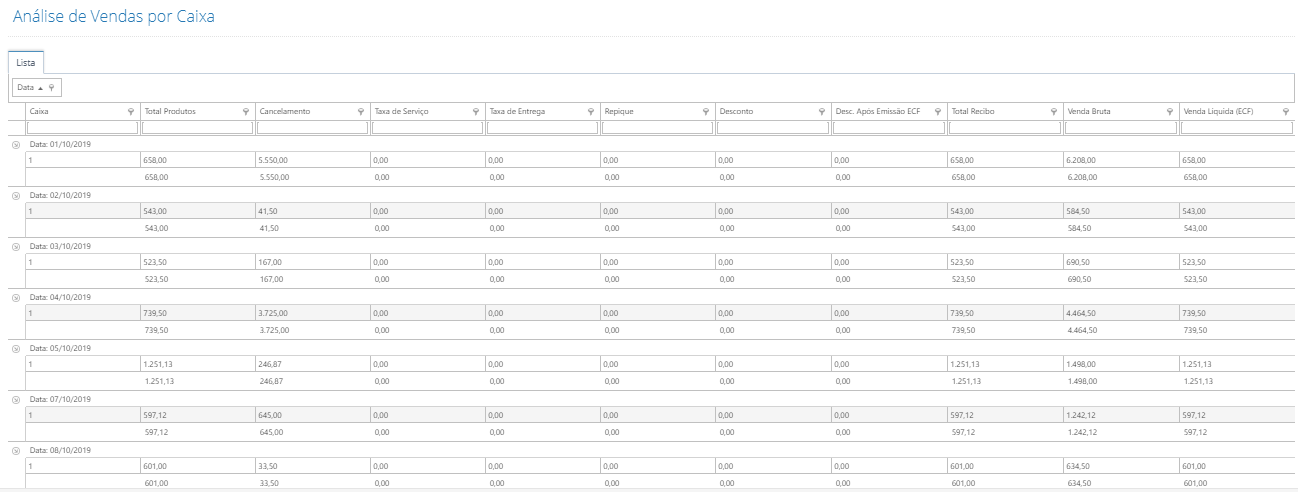
Task: Focus the filter box under Caixa
Action: (x=83, y=128)
